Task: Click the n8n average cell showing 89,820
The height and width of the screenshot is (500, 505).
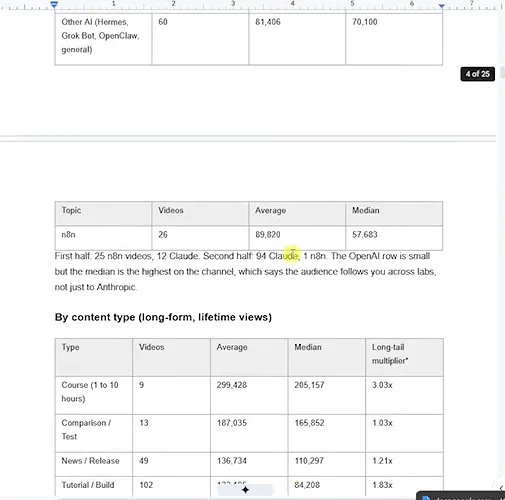Action: point(297,238)
